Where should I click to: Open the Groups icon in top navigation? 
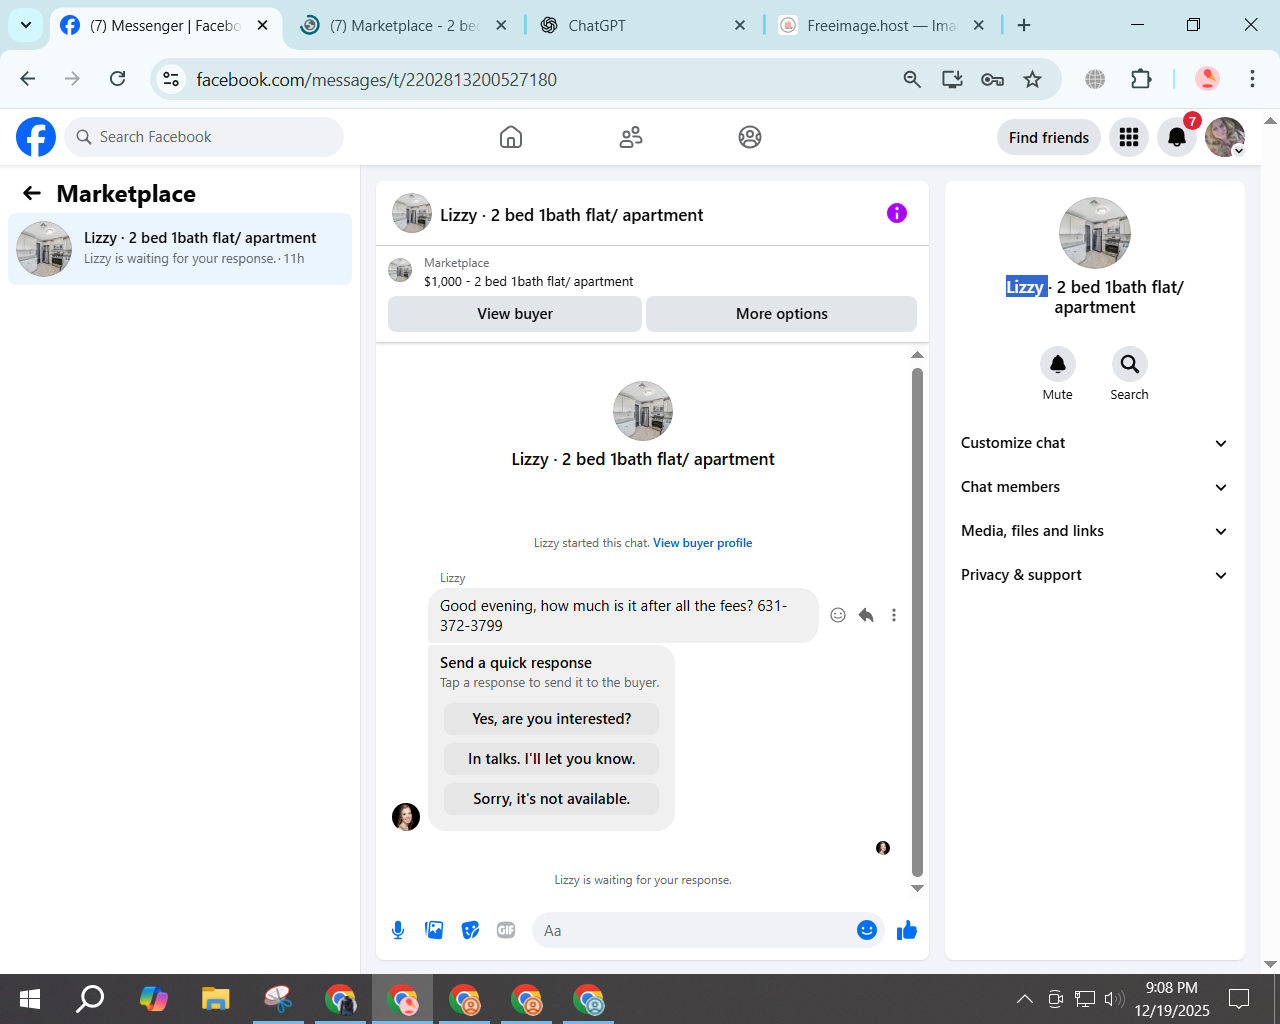pos(750,137)
